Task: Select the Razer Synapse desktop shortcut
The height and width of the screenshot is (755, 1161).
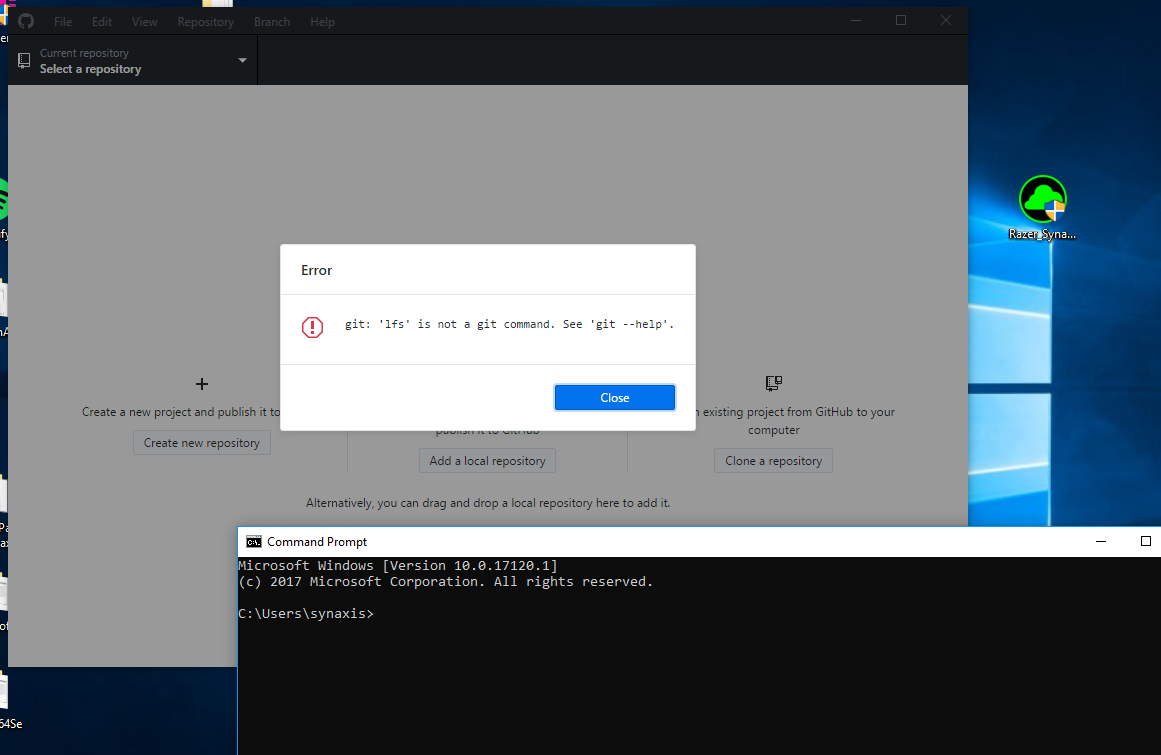Action: (1043, 208)
